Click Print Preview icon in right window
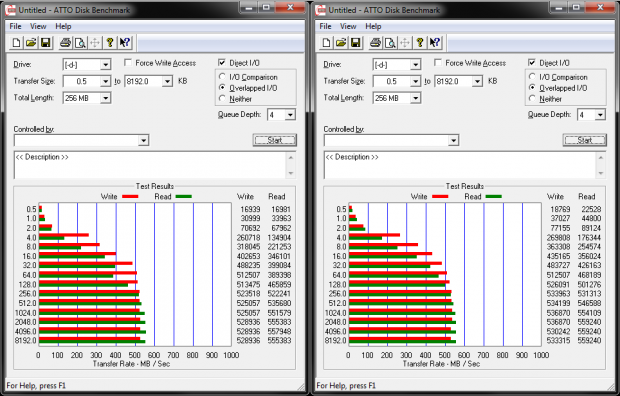The height and width of the screenshot is (396, 620). (390, 43)
